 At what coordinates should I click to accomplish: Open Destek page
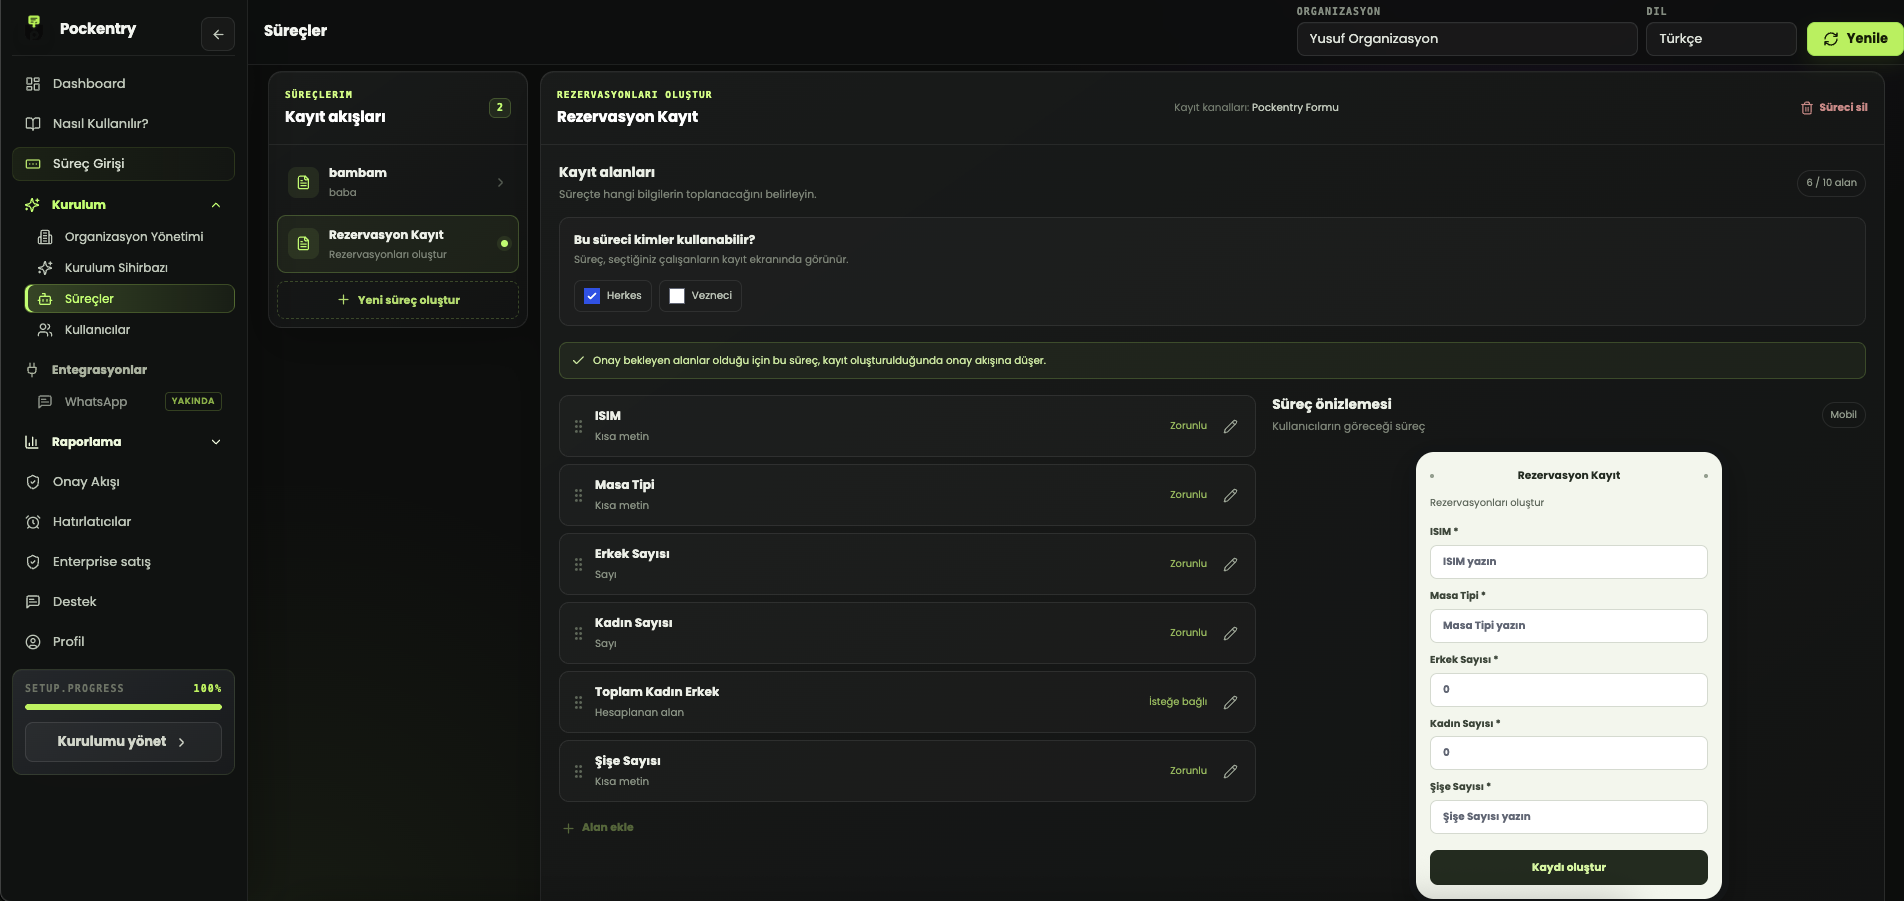coord(123,602)
